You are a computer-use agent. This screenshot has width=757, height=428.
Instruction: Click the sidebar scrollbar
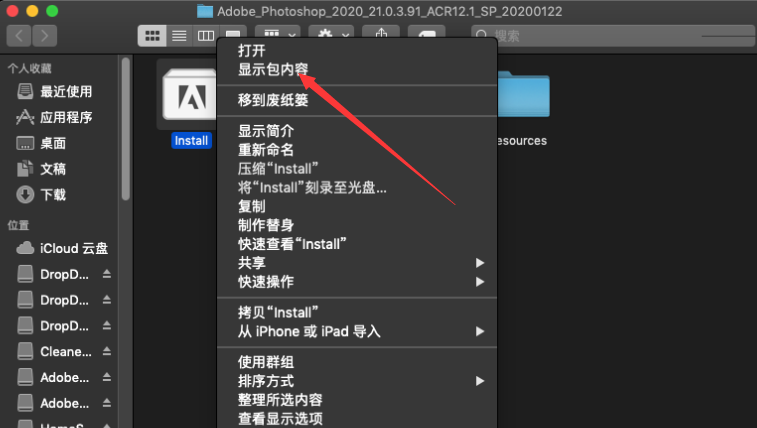point(126,129)
